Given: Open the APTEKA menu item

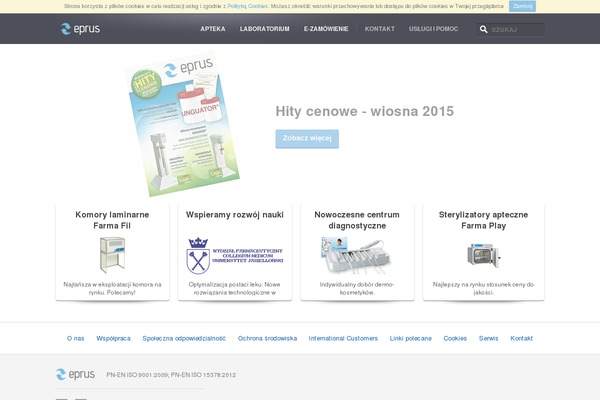Looking at the screenshot, I should point(213,29).
